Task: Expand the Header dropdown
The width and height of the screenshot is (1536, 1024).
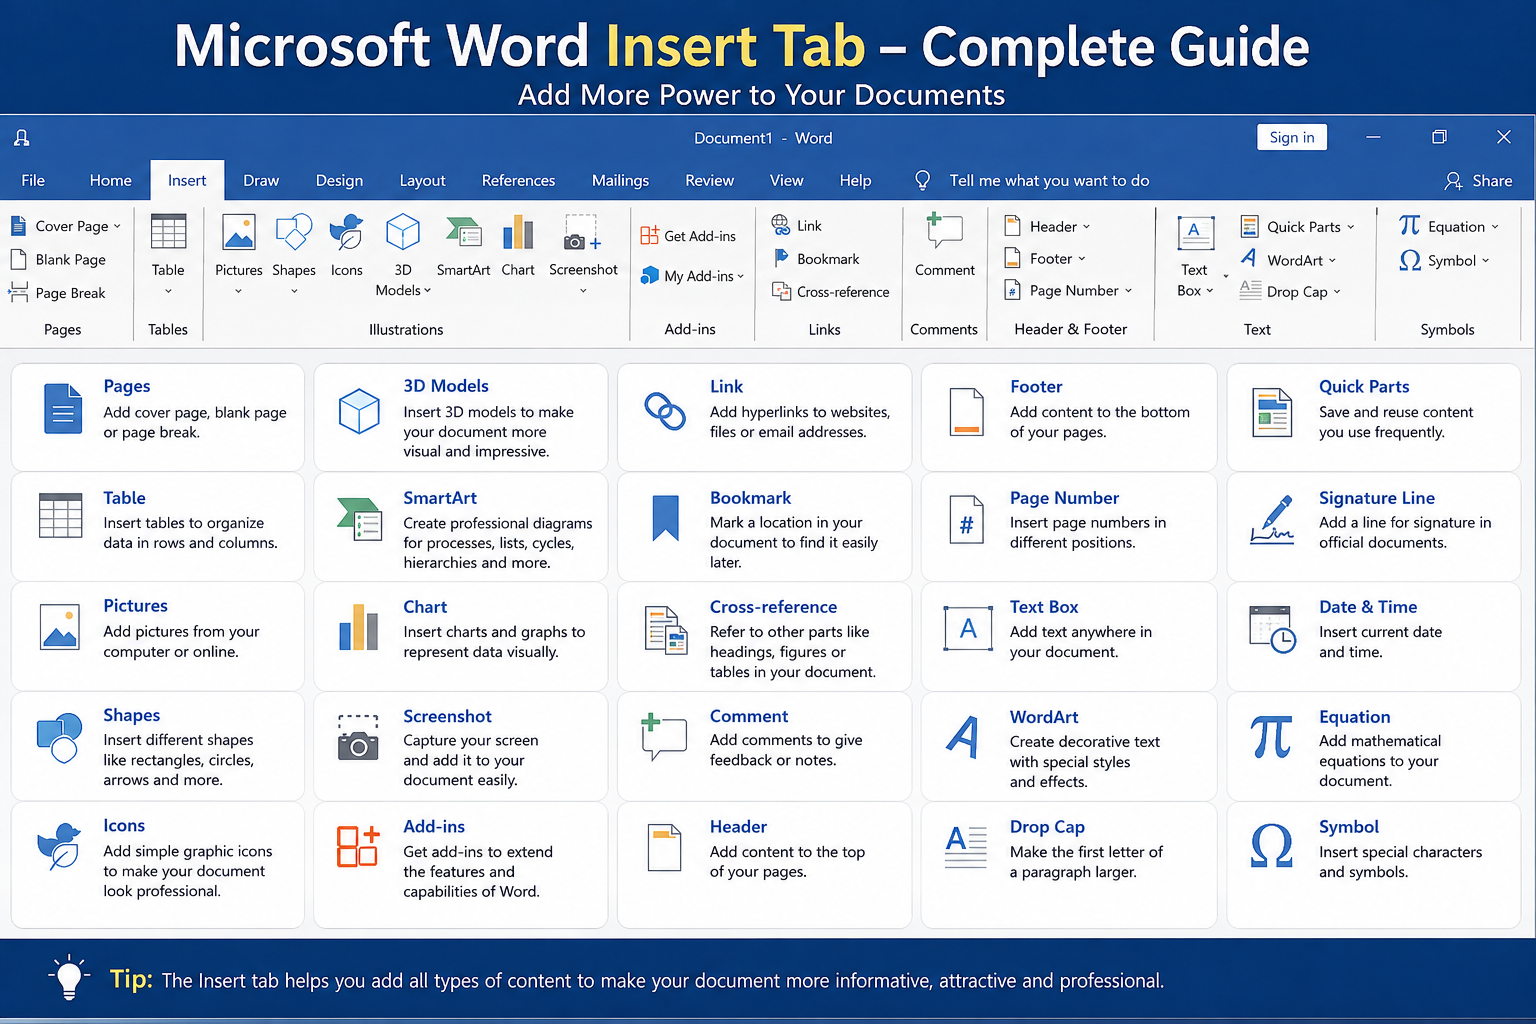Action: click(1086, 227)
